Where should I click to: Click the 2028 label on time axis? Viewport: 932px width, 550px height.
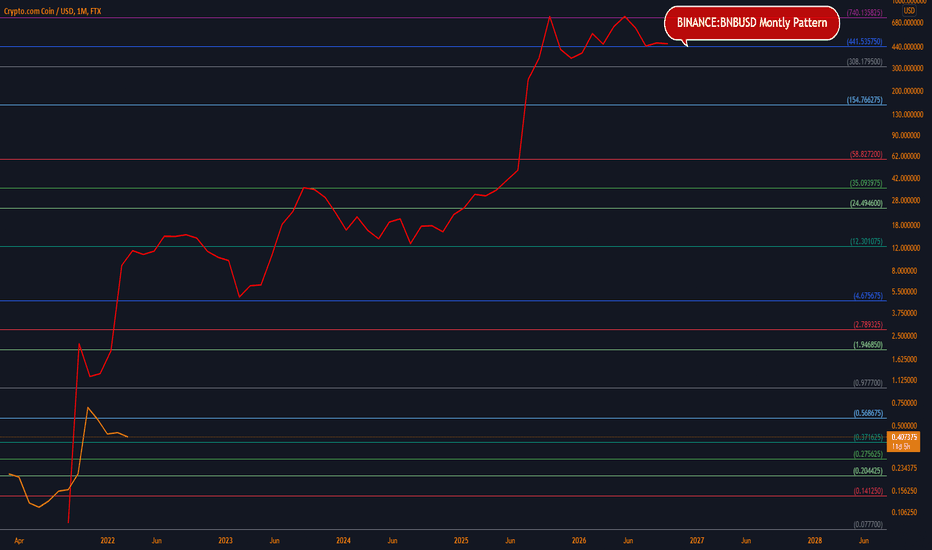click(x=815, y=540)
